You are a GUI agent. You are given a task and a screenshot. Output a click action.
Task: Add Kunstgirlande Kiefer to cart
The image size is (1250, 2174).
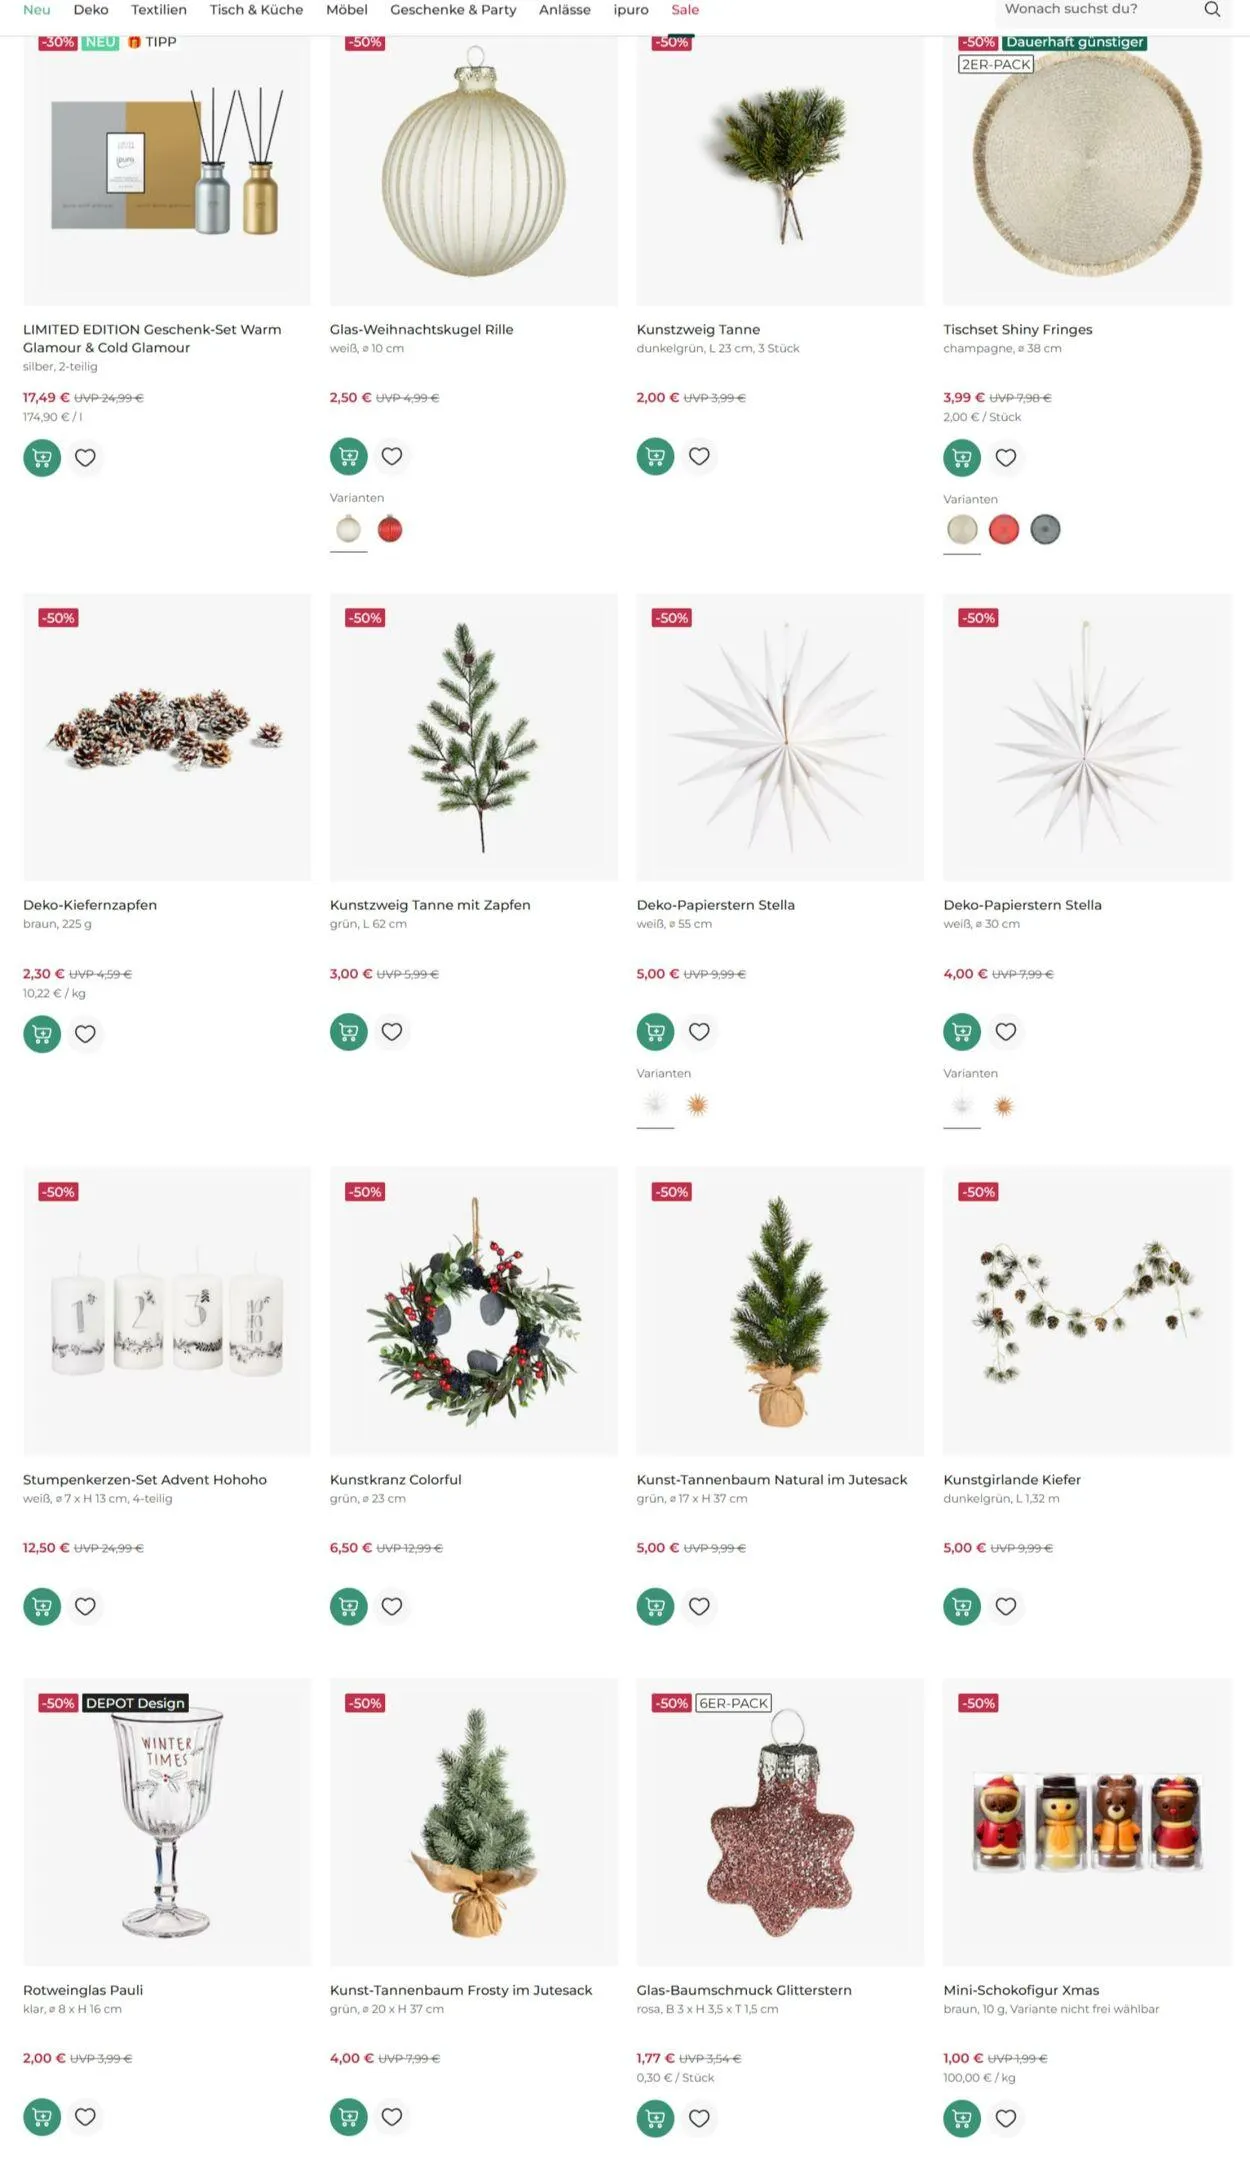tap(961, 1606)
